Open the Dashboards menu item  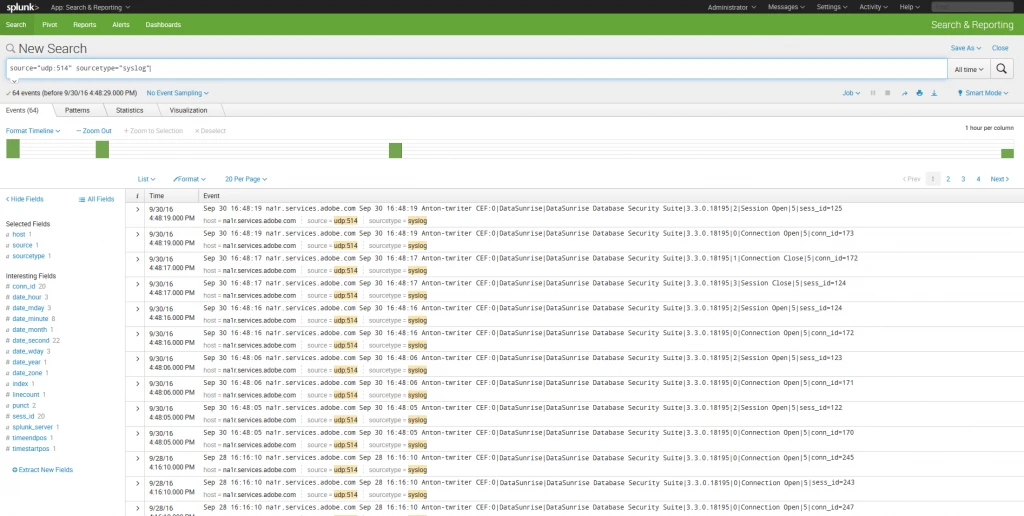coord(163,24)
